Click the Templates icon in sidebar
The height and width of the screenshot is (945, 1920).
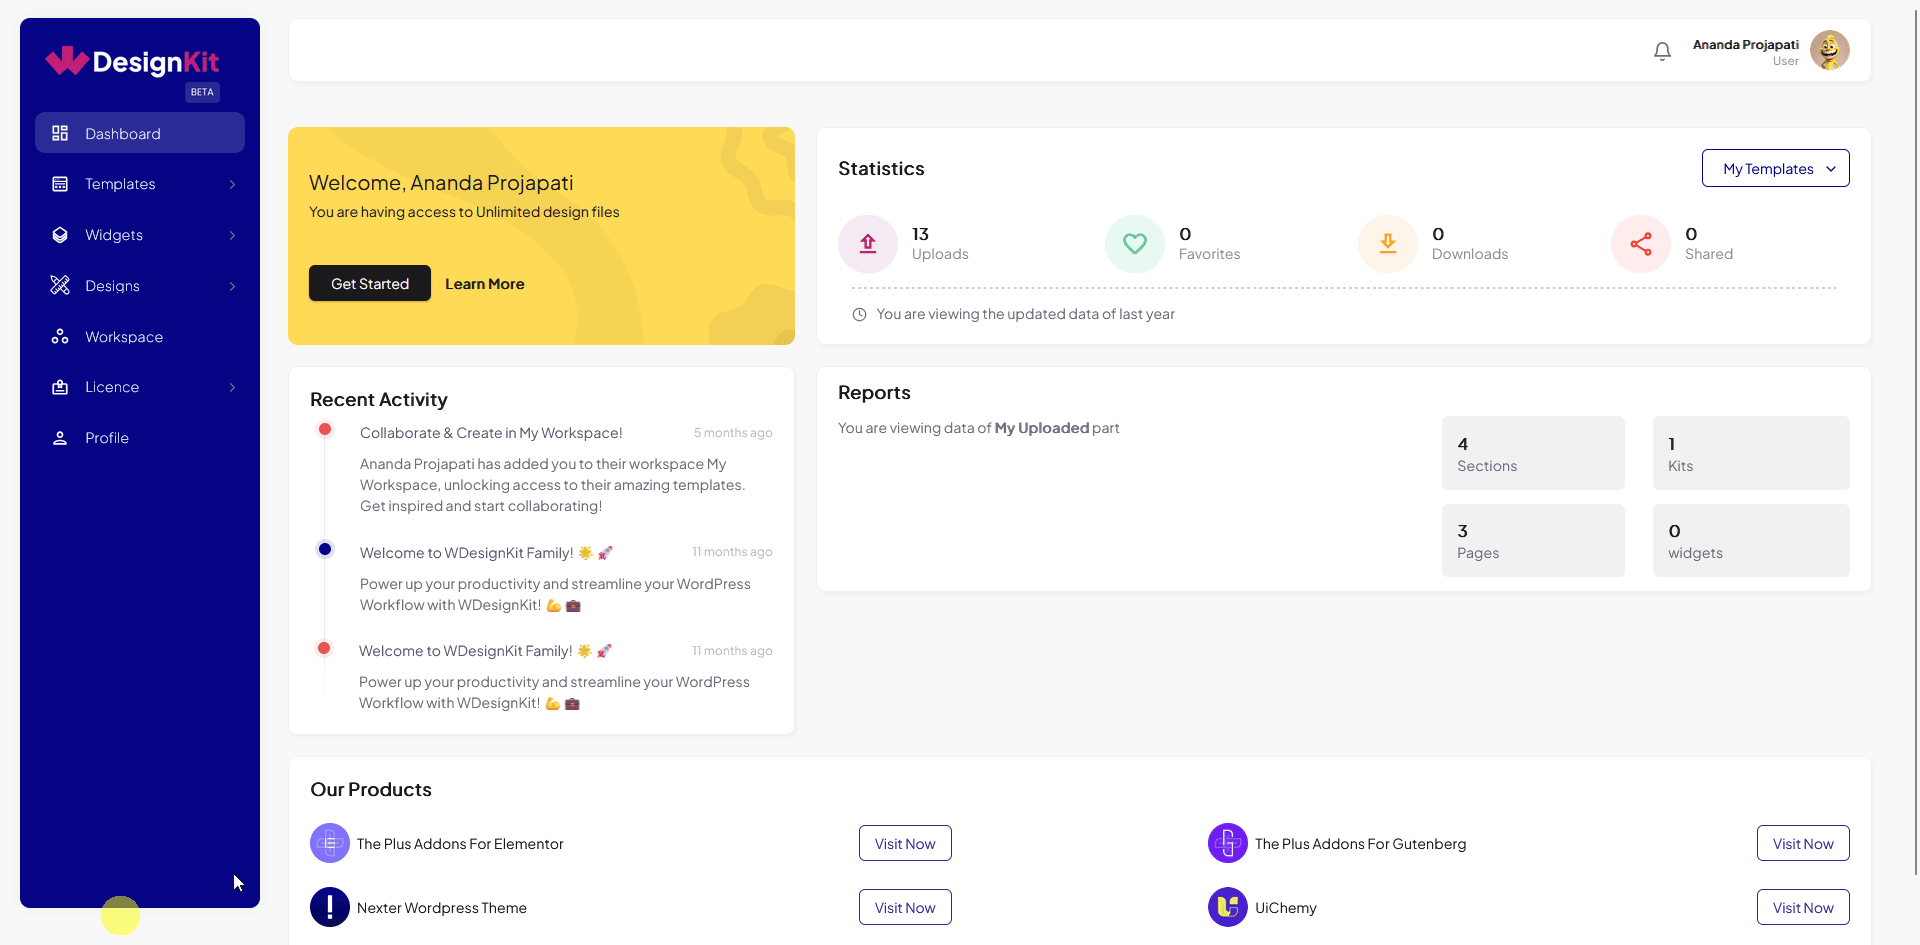click(60, 184)
